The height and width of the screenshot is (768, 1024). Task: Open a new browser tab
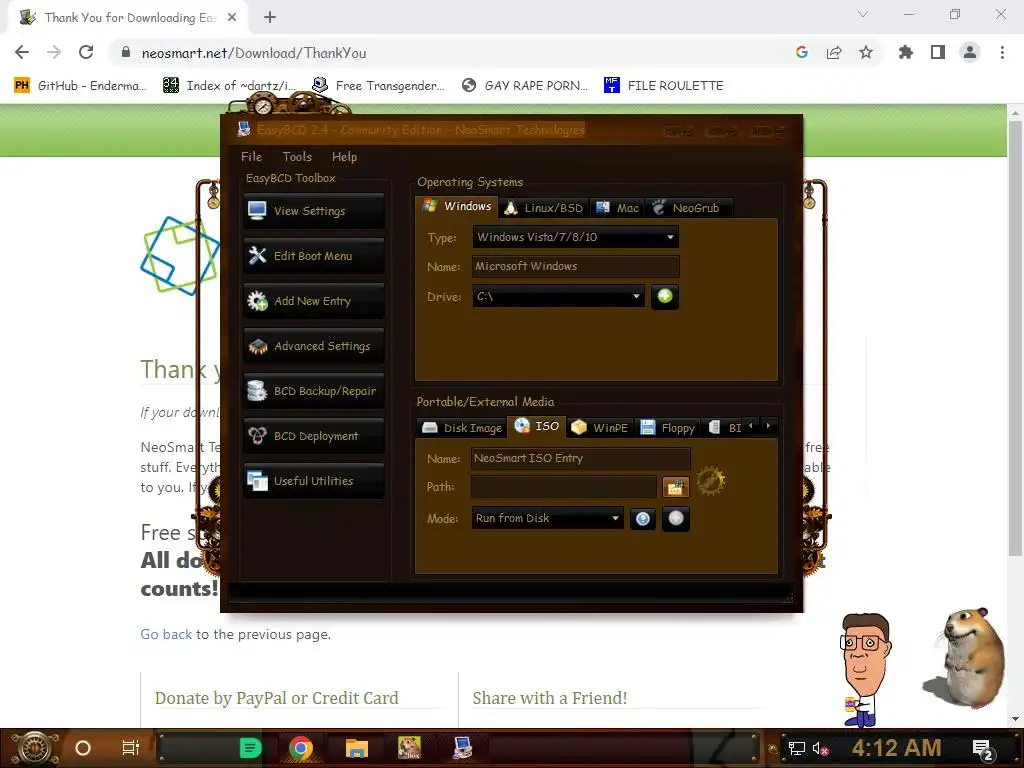(270, 17)
